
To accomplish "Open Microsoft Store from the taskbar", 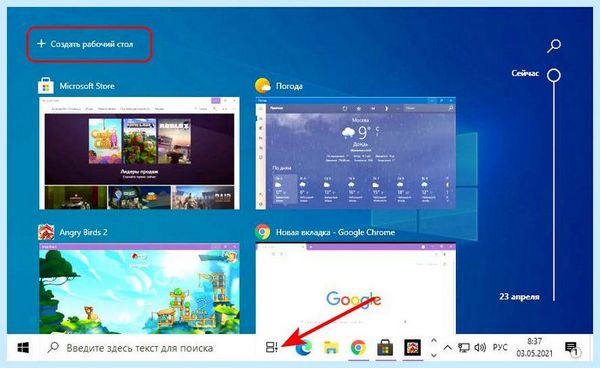I will click(385, 348).
